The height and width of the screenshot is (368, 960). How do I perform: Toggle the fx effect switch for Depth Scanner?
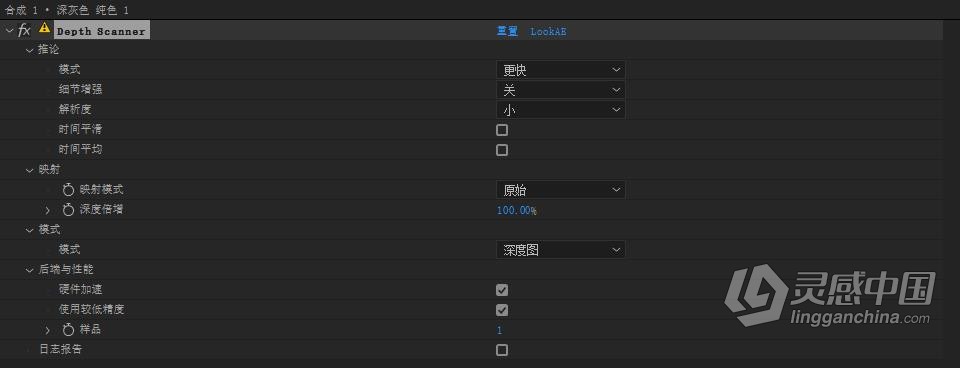coord(24,30)
